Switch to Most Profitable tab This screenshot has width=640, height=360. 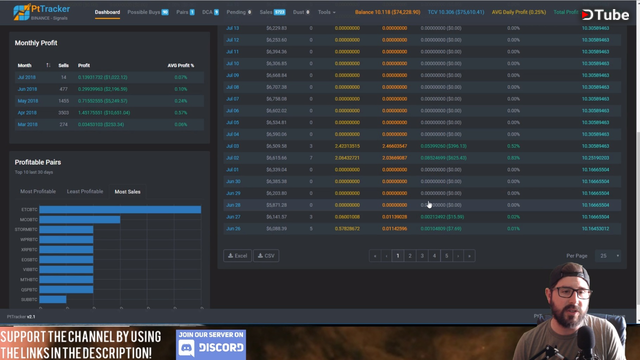point(38,191)
